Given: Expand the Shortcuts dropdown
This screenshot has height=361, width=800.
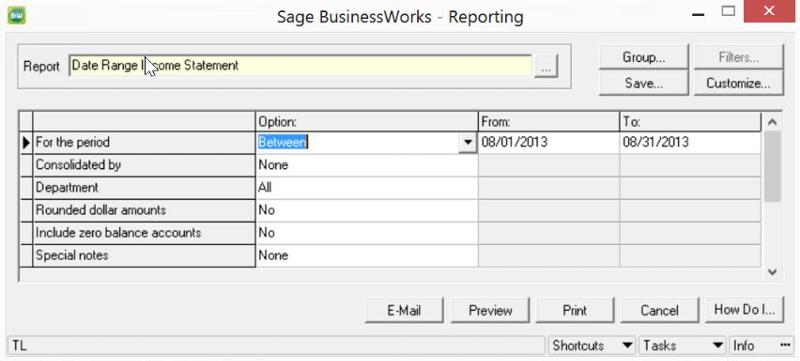Looking at the screenshot, I should click(x=628, y=345).
